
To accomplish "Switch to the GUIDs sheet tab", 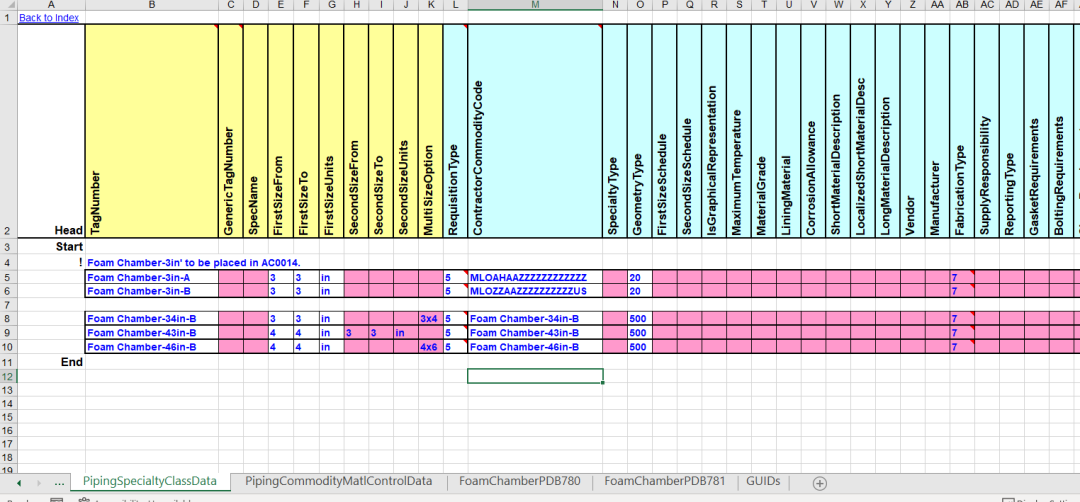I will [x=763, y=481].
